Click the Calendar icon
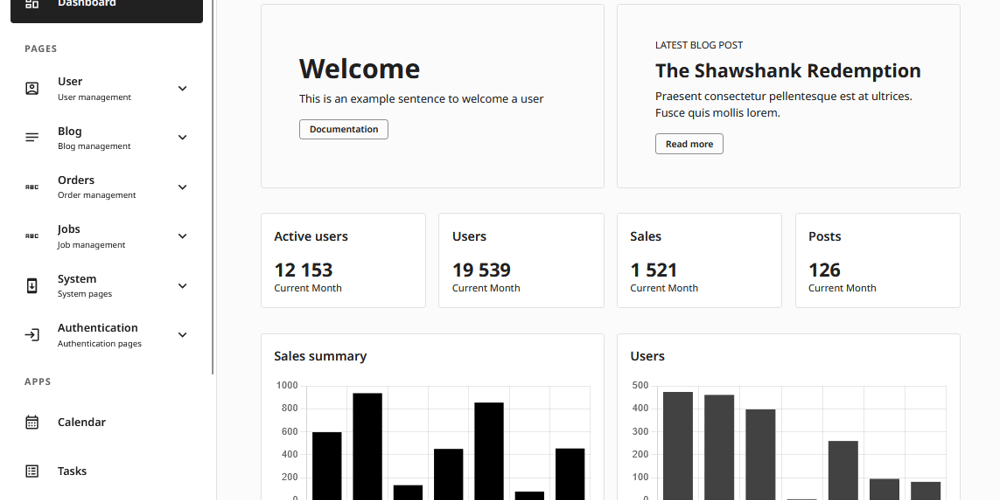1000x500 pixels. (x=32, y=422)
